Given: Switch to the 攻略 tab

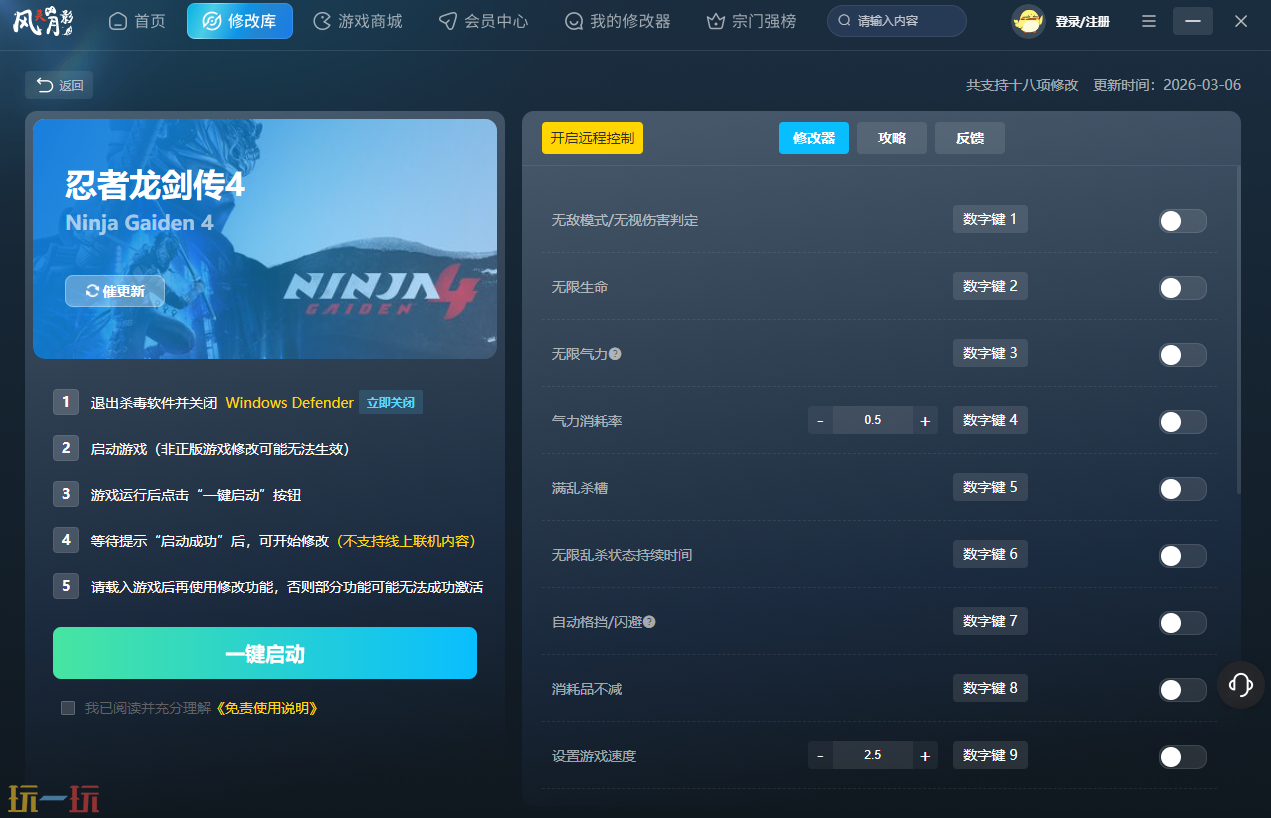Looking at the screenshot, I should (x=892, y=138).
